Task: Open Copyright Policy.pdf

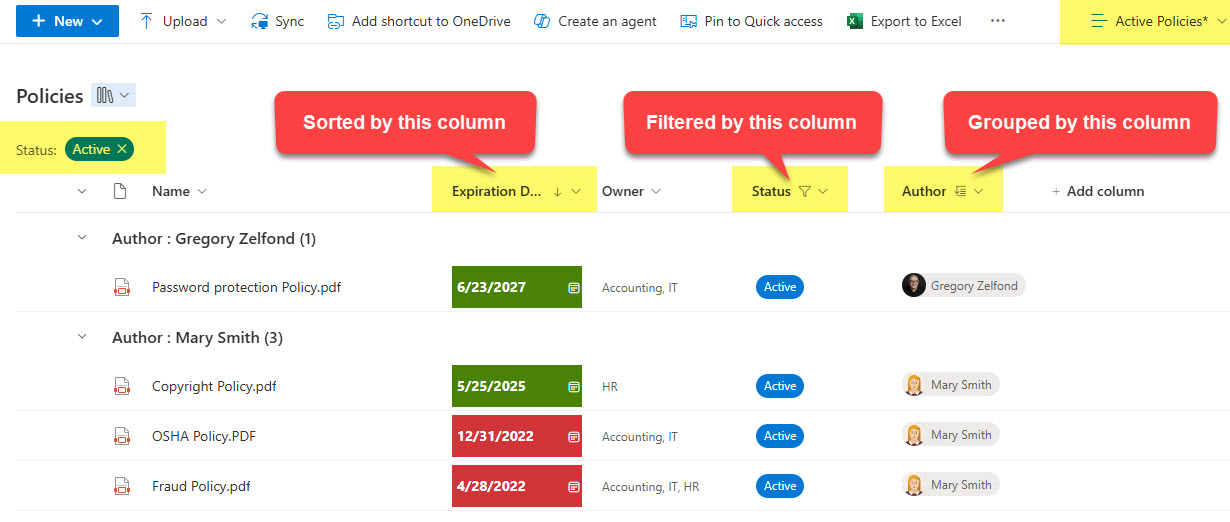Action: click(214, 386)
